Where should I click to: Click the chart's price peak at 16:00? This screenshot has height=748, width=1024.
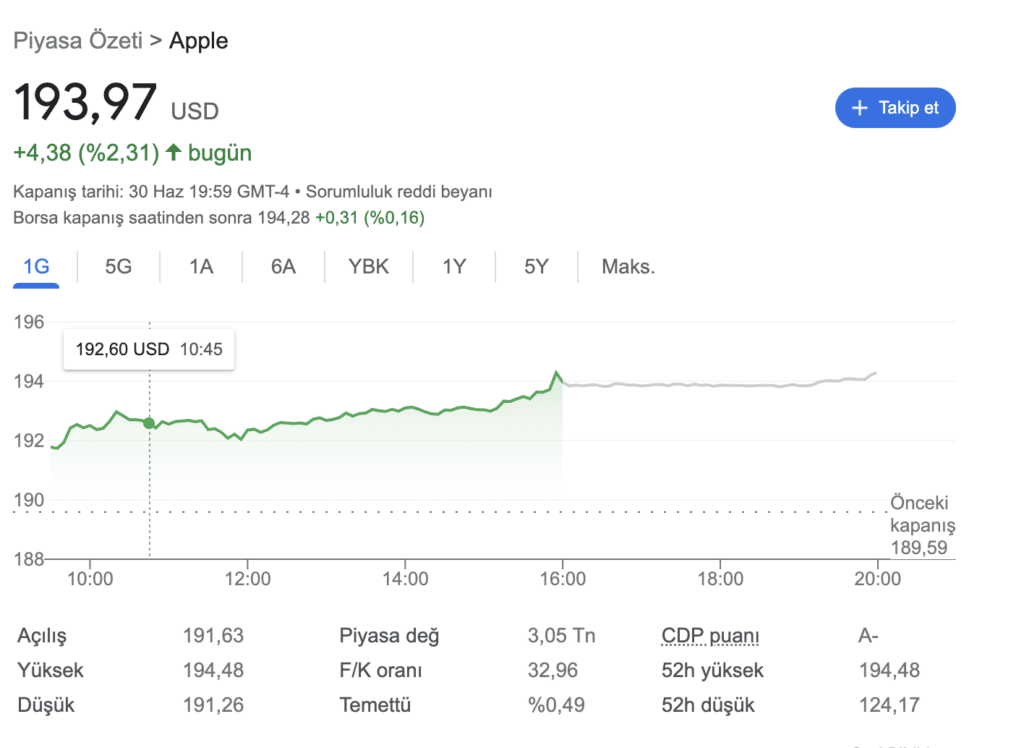[x=556, y=373]
